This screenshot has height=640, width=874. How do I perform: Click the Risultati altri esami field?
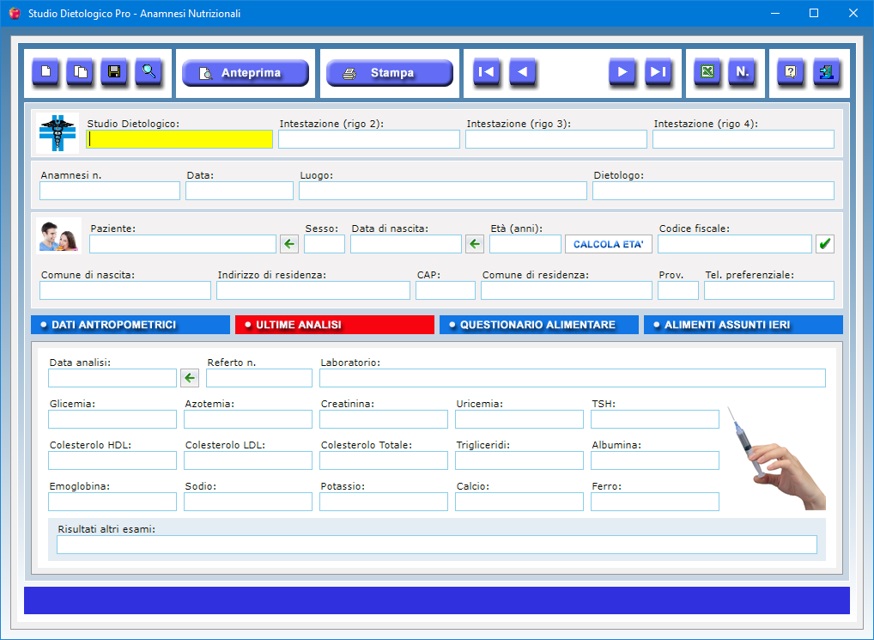(437, 545)
